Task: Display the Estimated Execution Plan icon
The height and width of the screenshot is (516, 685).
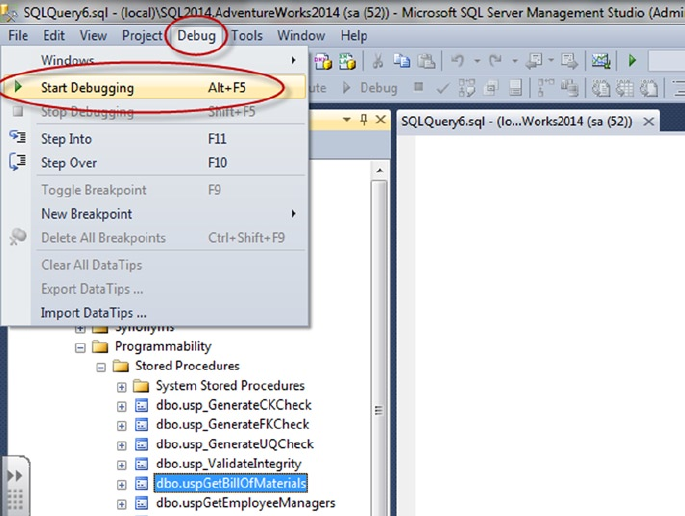Action: click(x=467, y=88)
